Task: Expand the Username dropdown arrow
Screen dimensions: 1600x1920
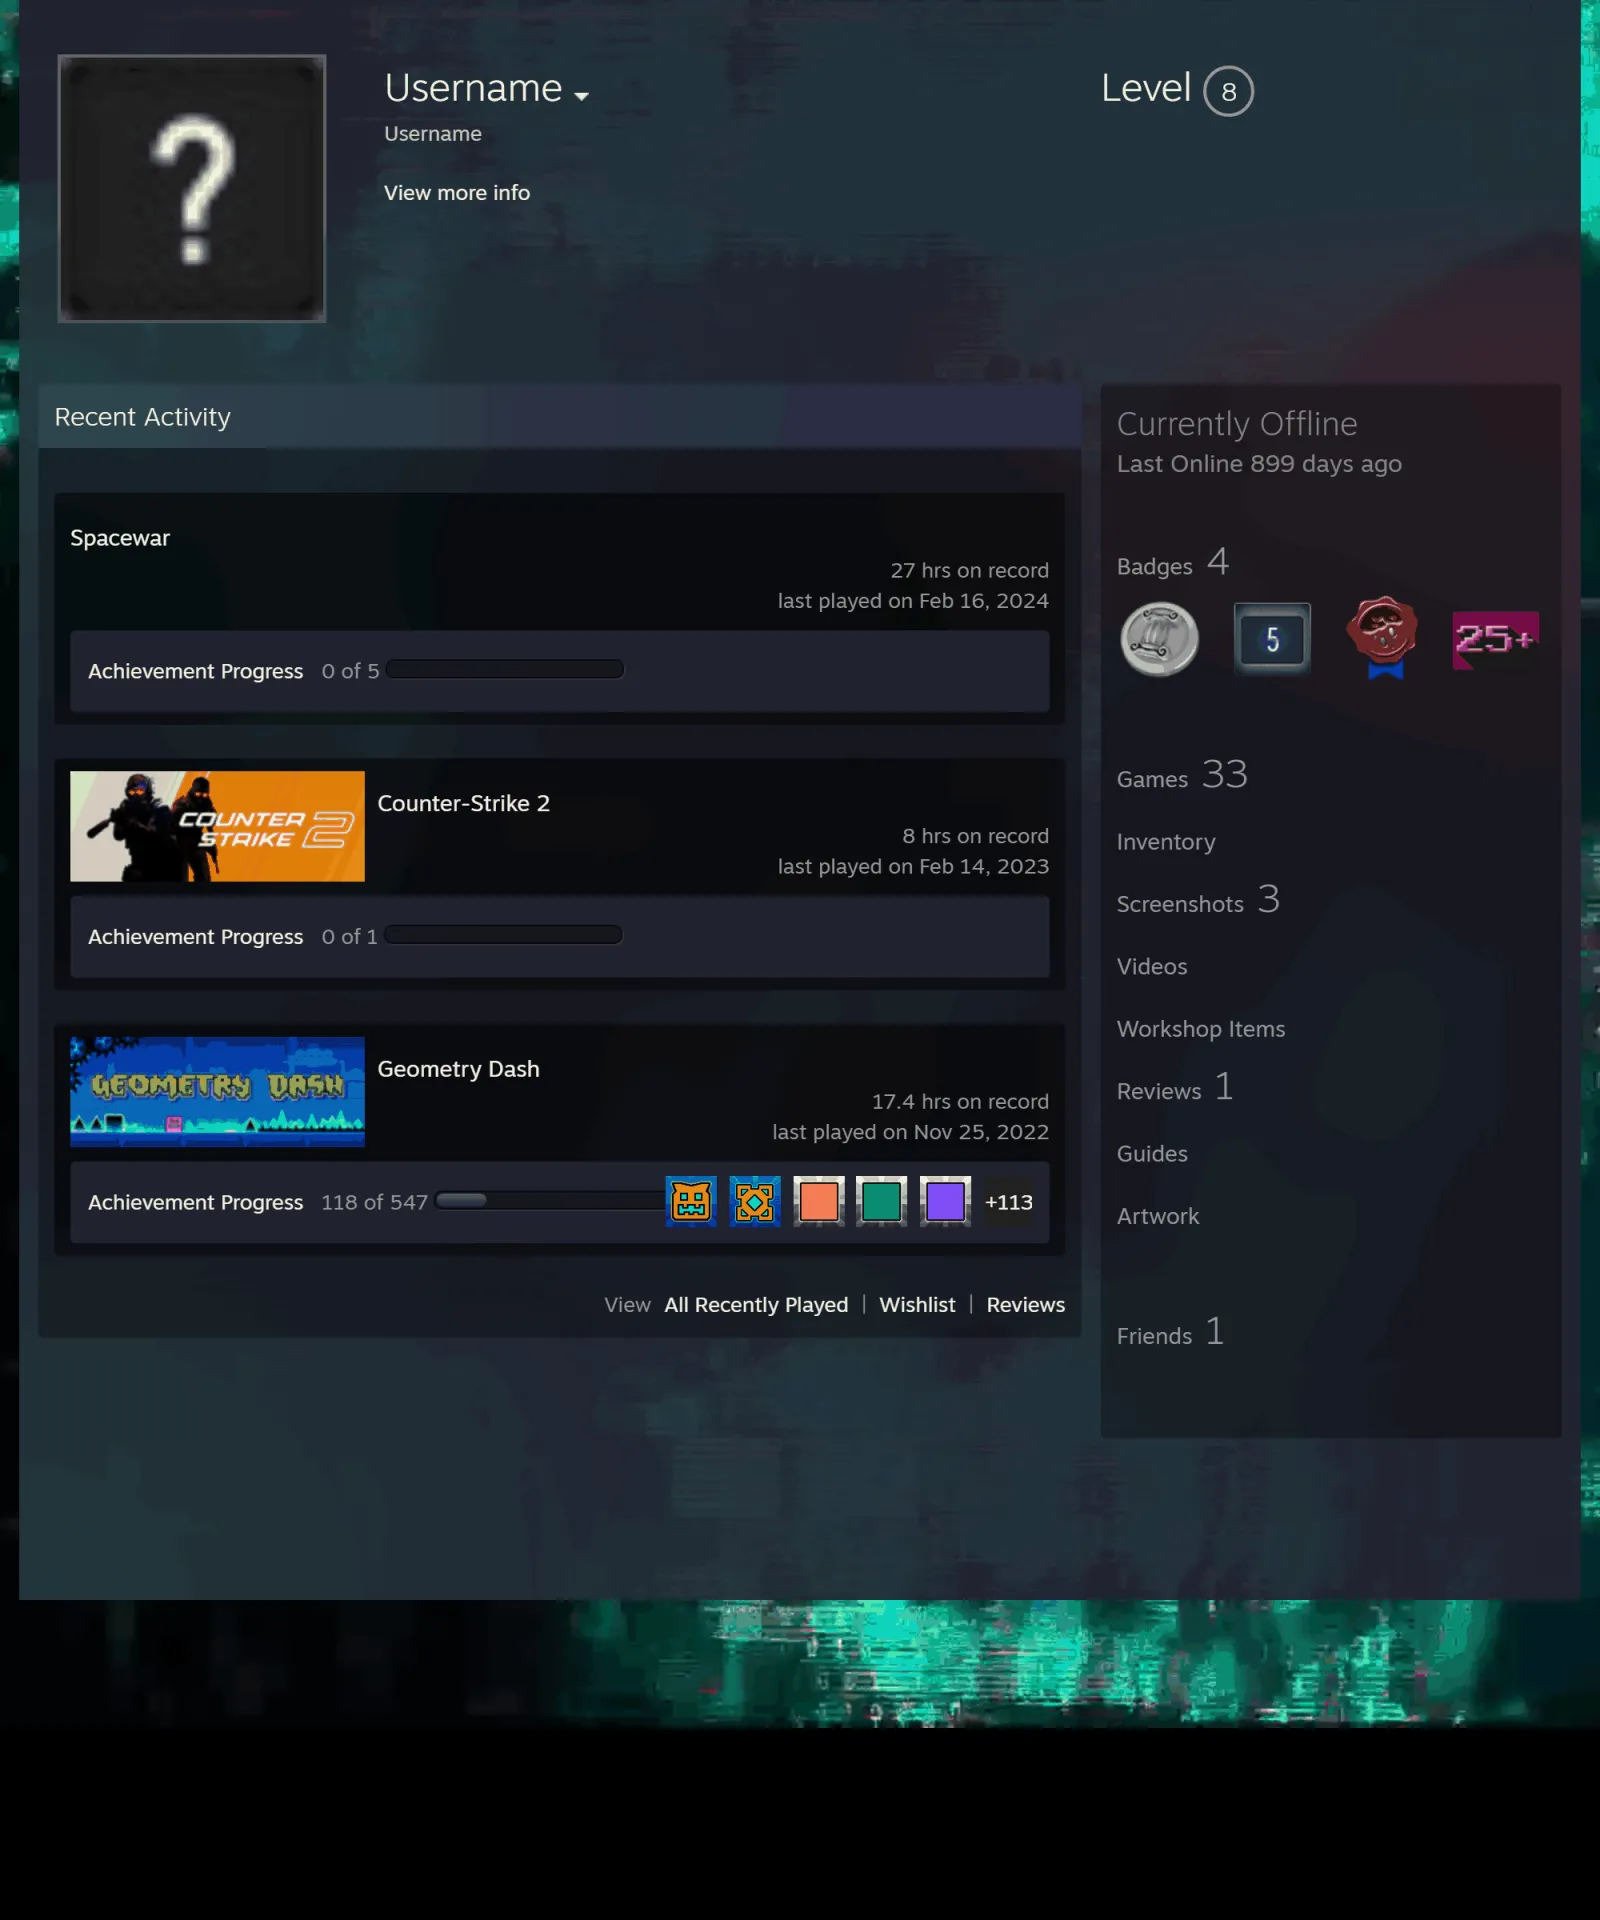Action: 581,96
